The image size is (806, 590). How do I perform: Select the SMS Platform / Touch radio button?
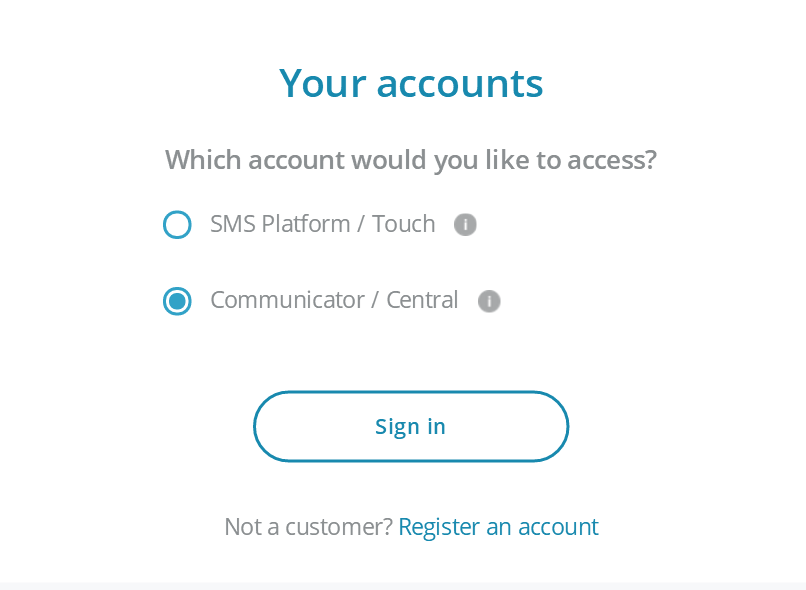click(177, 225)
